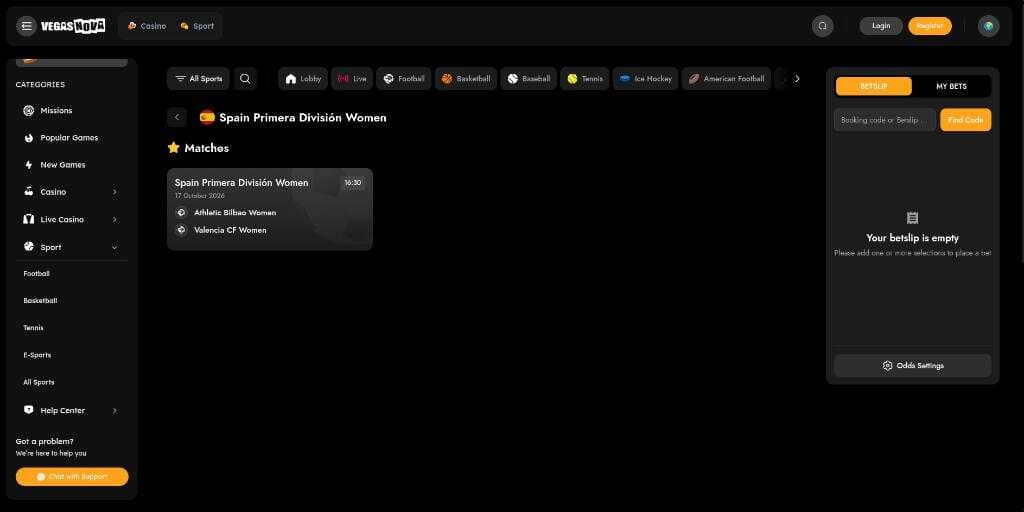This screenshot has width=1024, height=512.
Task: Select Tennis in sidebar submenu
Action: [x=33, y=328]
